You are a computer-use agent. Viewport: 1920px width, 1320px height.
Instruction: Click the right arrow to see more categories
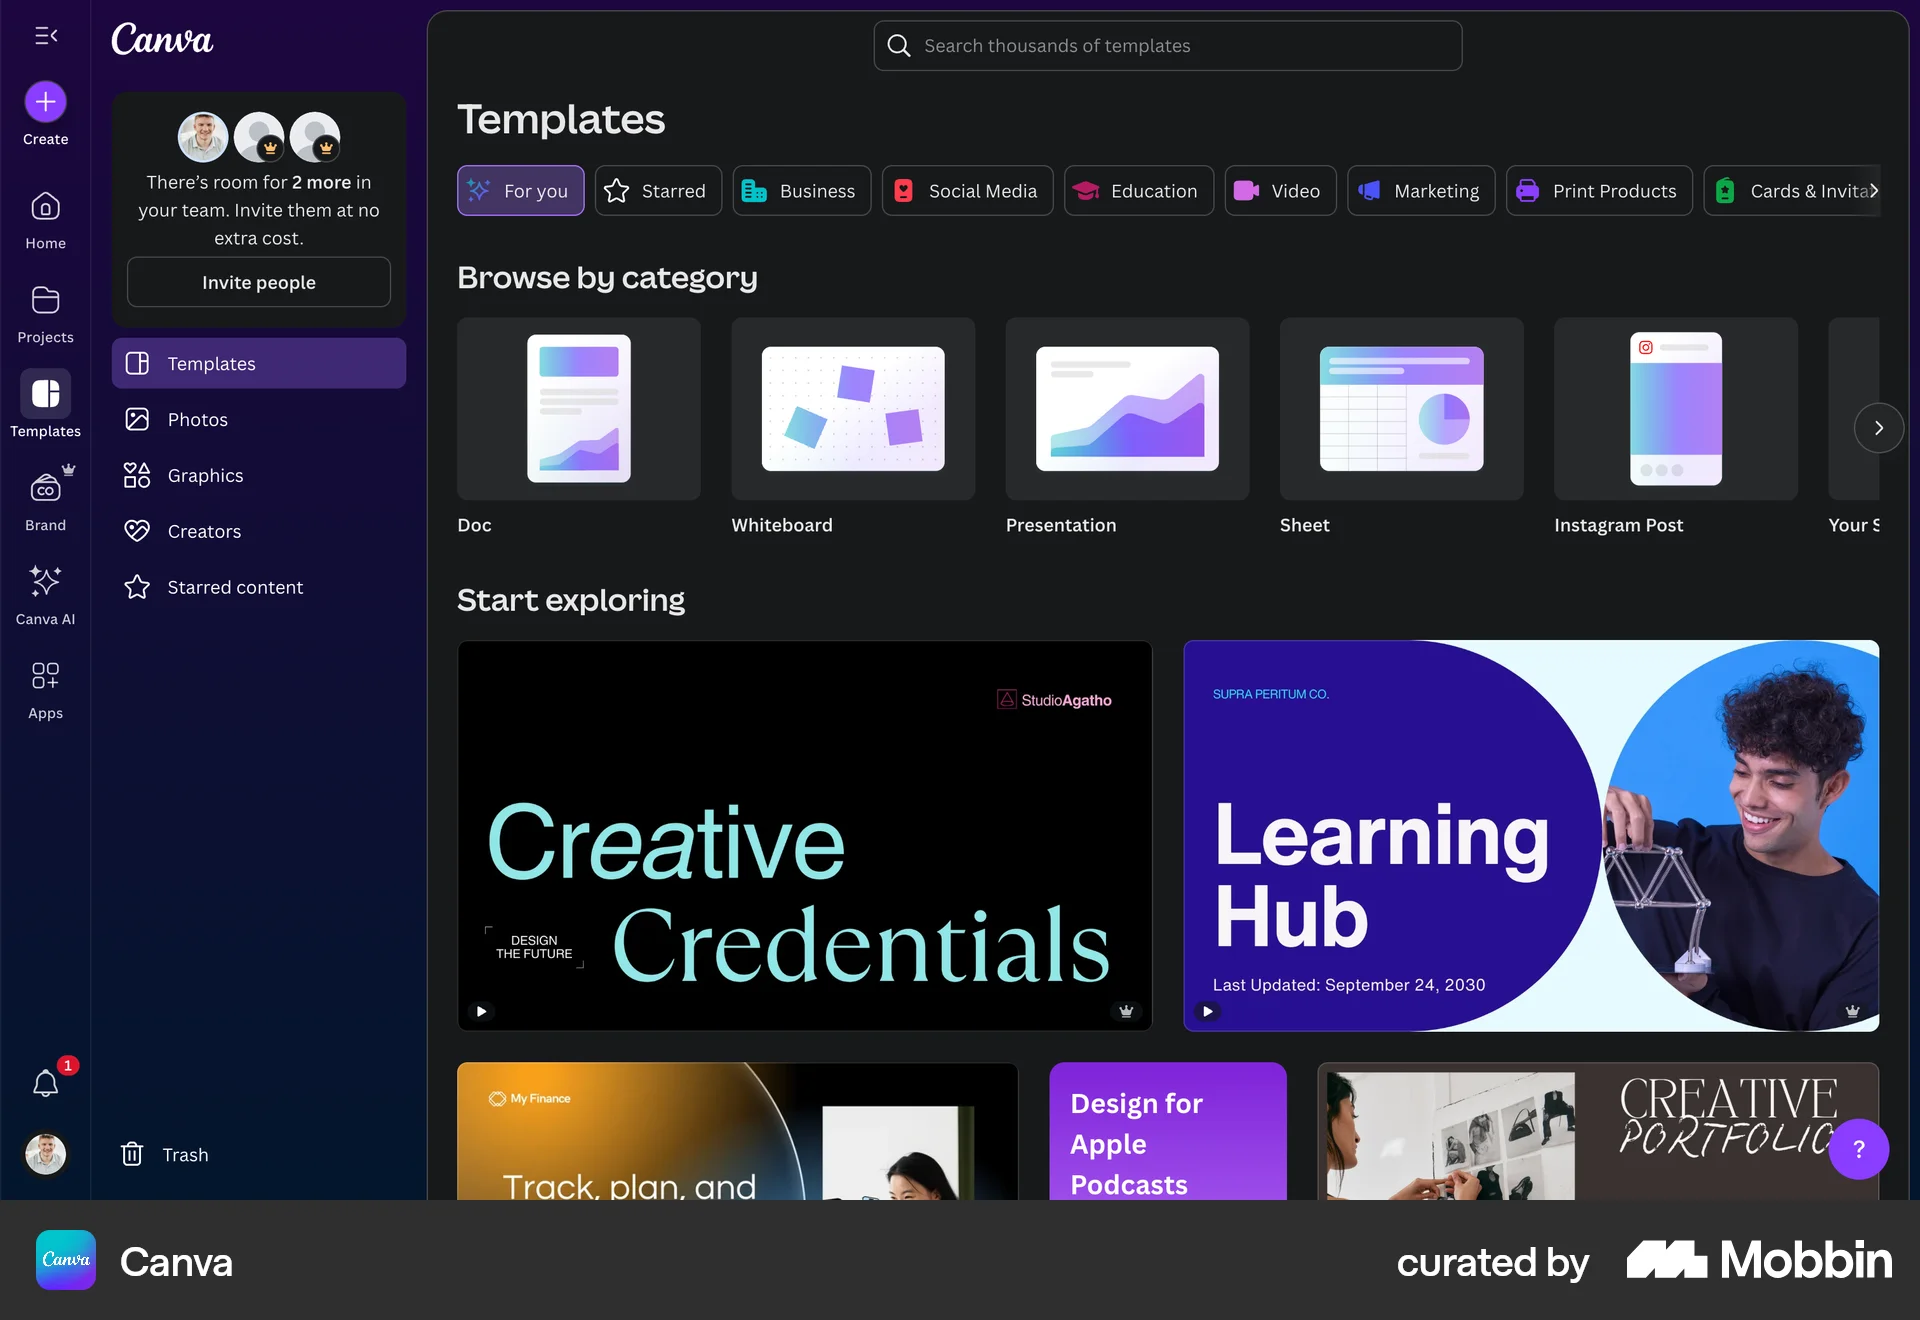(1878, 427)
